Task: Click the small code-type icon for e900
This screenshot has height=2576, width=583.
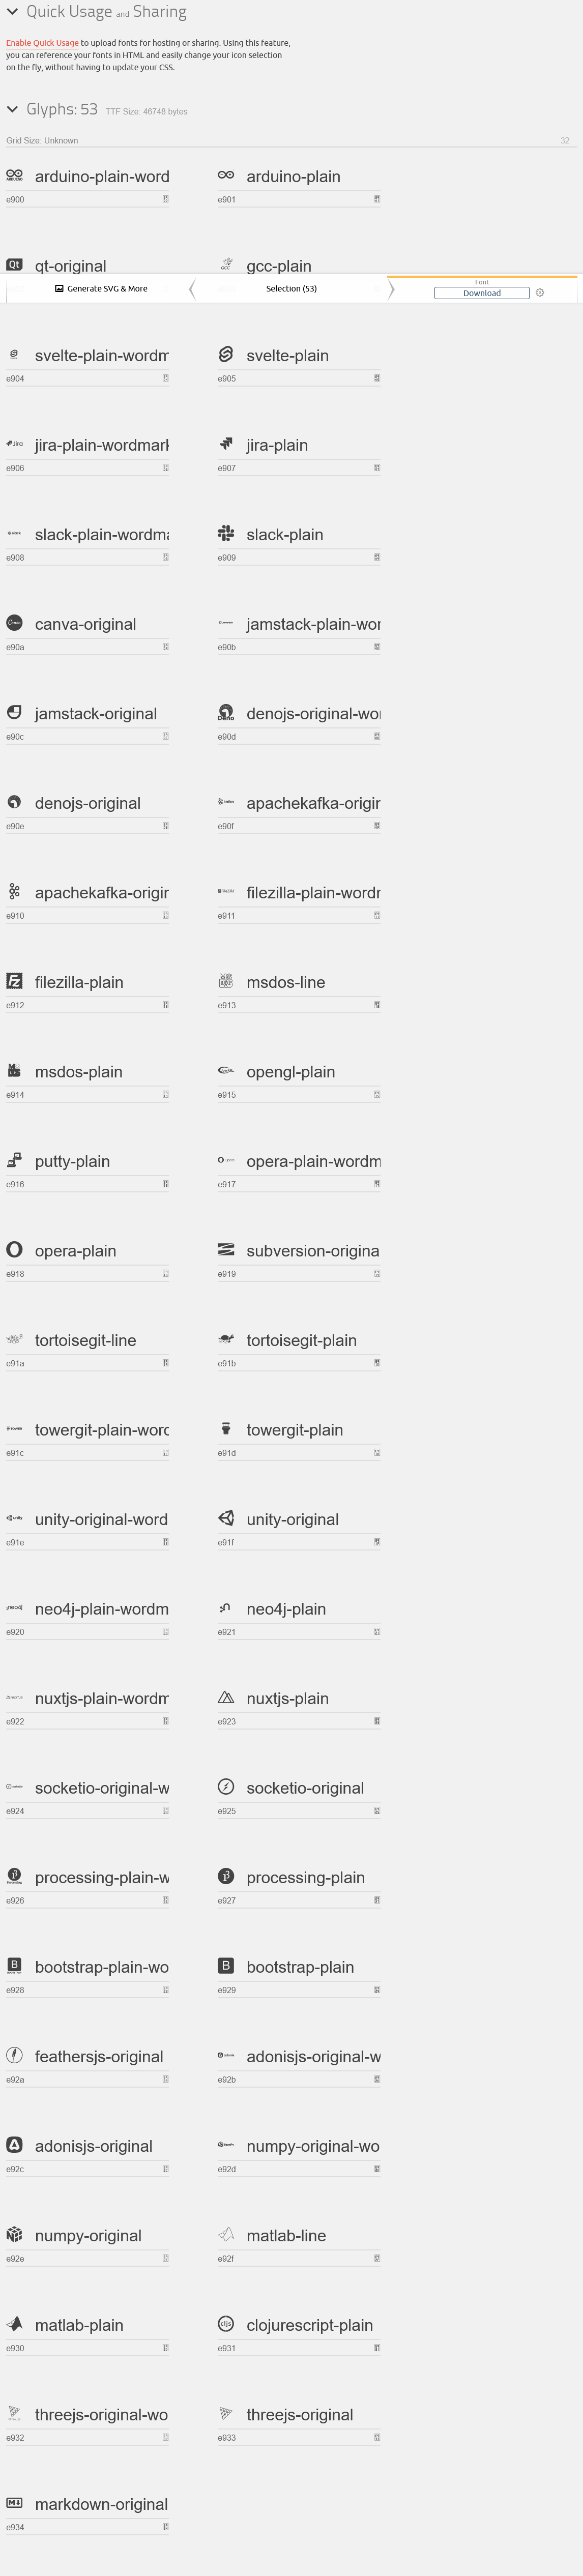Action: [x=165, y=199]
